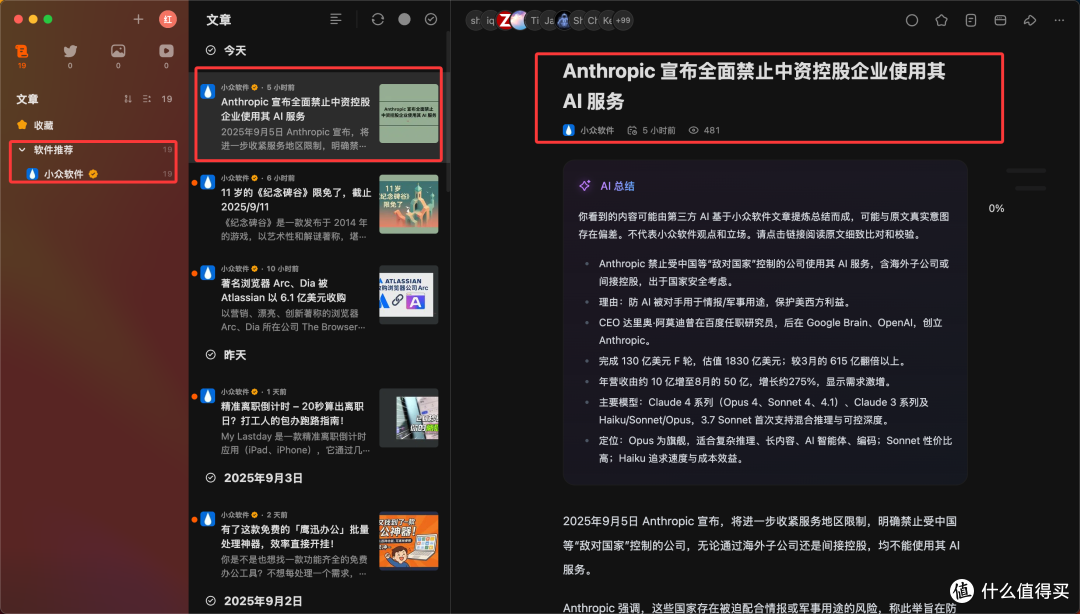Refresh the article list
The image size is (1080, 614).
point(377,19)
